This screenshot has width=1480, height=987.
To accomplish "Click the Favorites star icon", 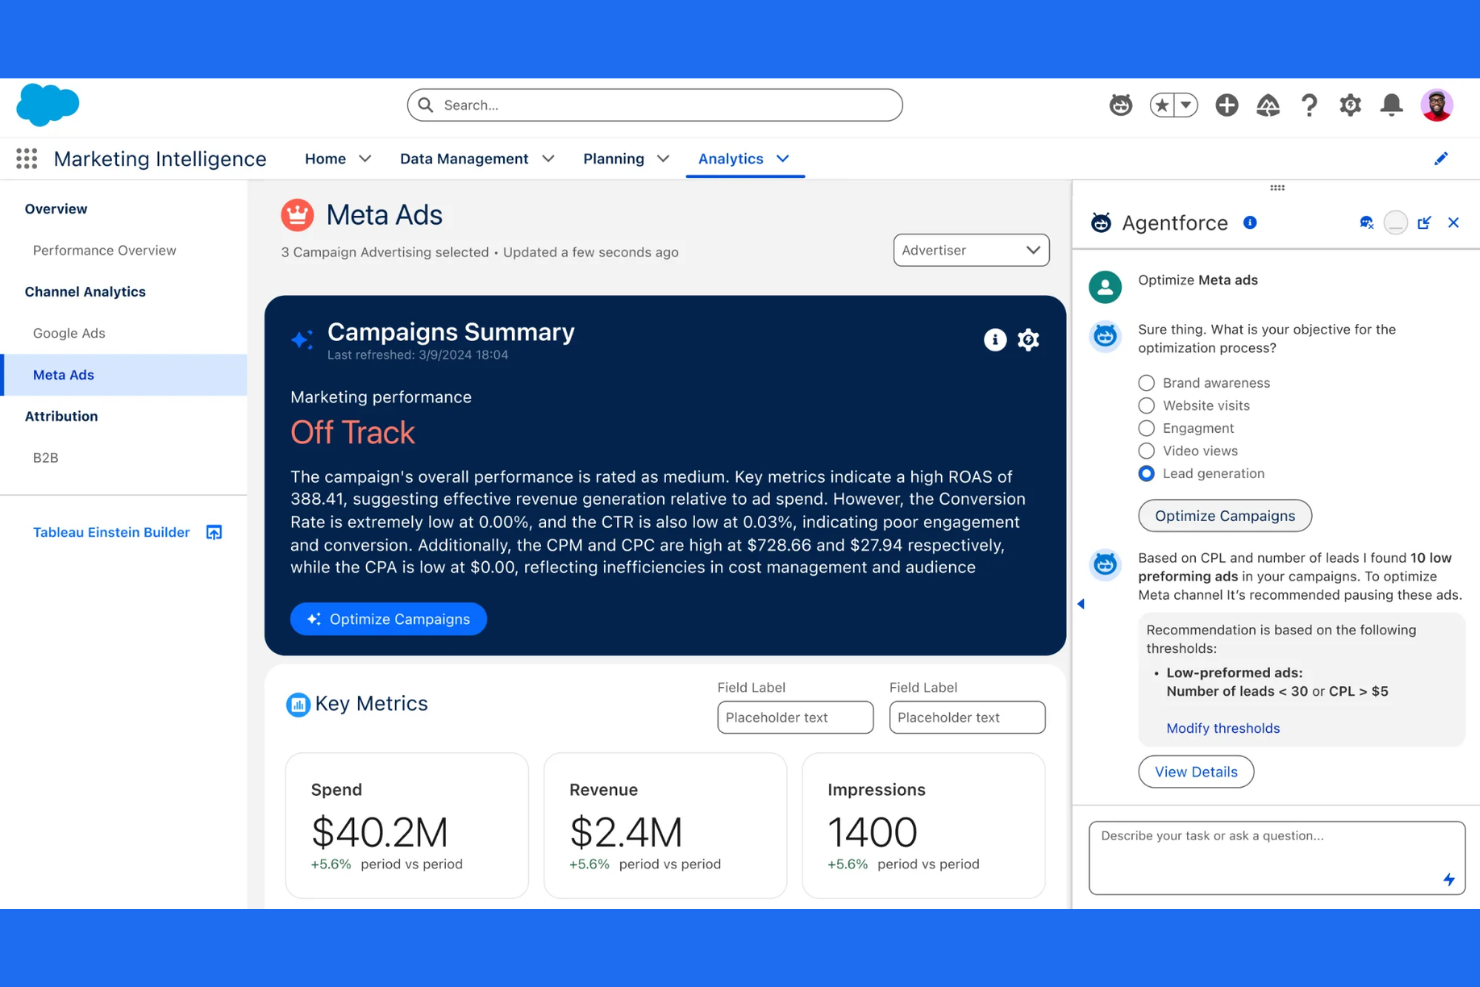I will point(1162,105).
